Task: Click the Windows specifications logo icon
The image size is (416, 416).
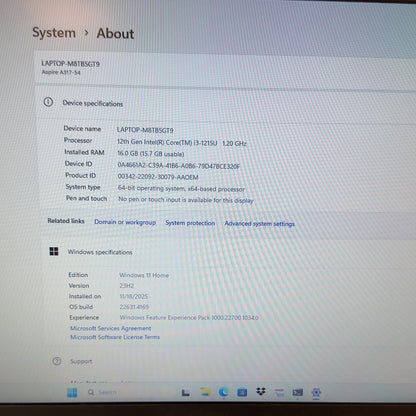Action: coord(54,251)
